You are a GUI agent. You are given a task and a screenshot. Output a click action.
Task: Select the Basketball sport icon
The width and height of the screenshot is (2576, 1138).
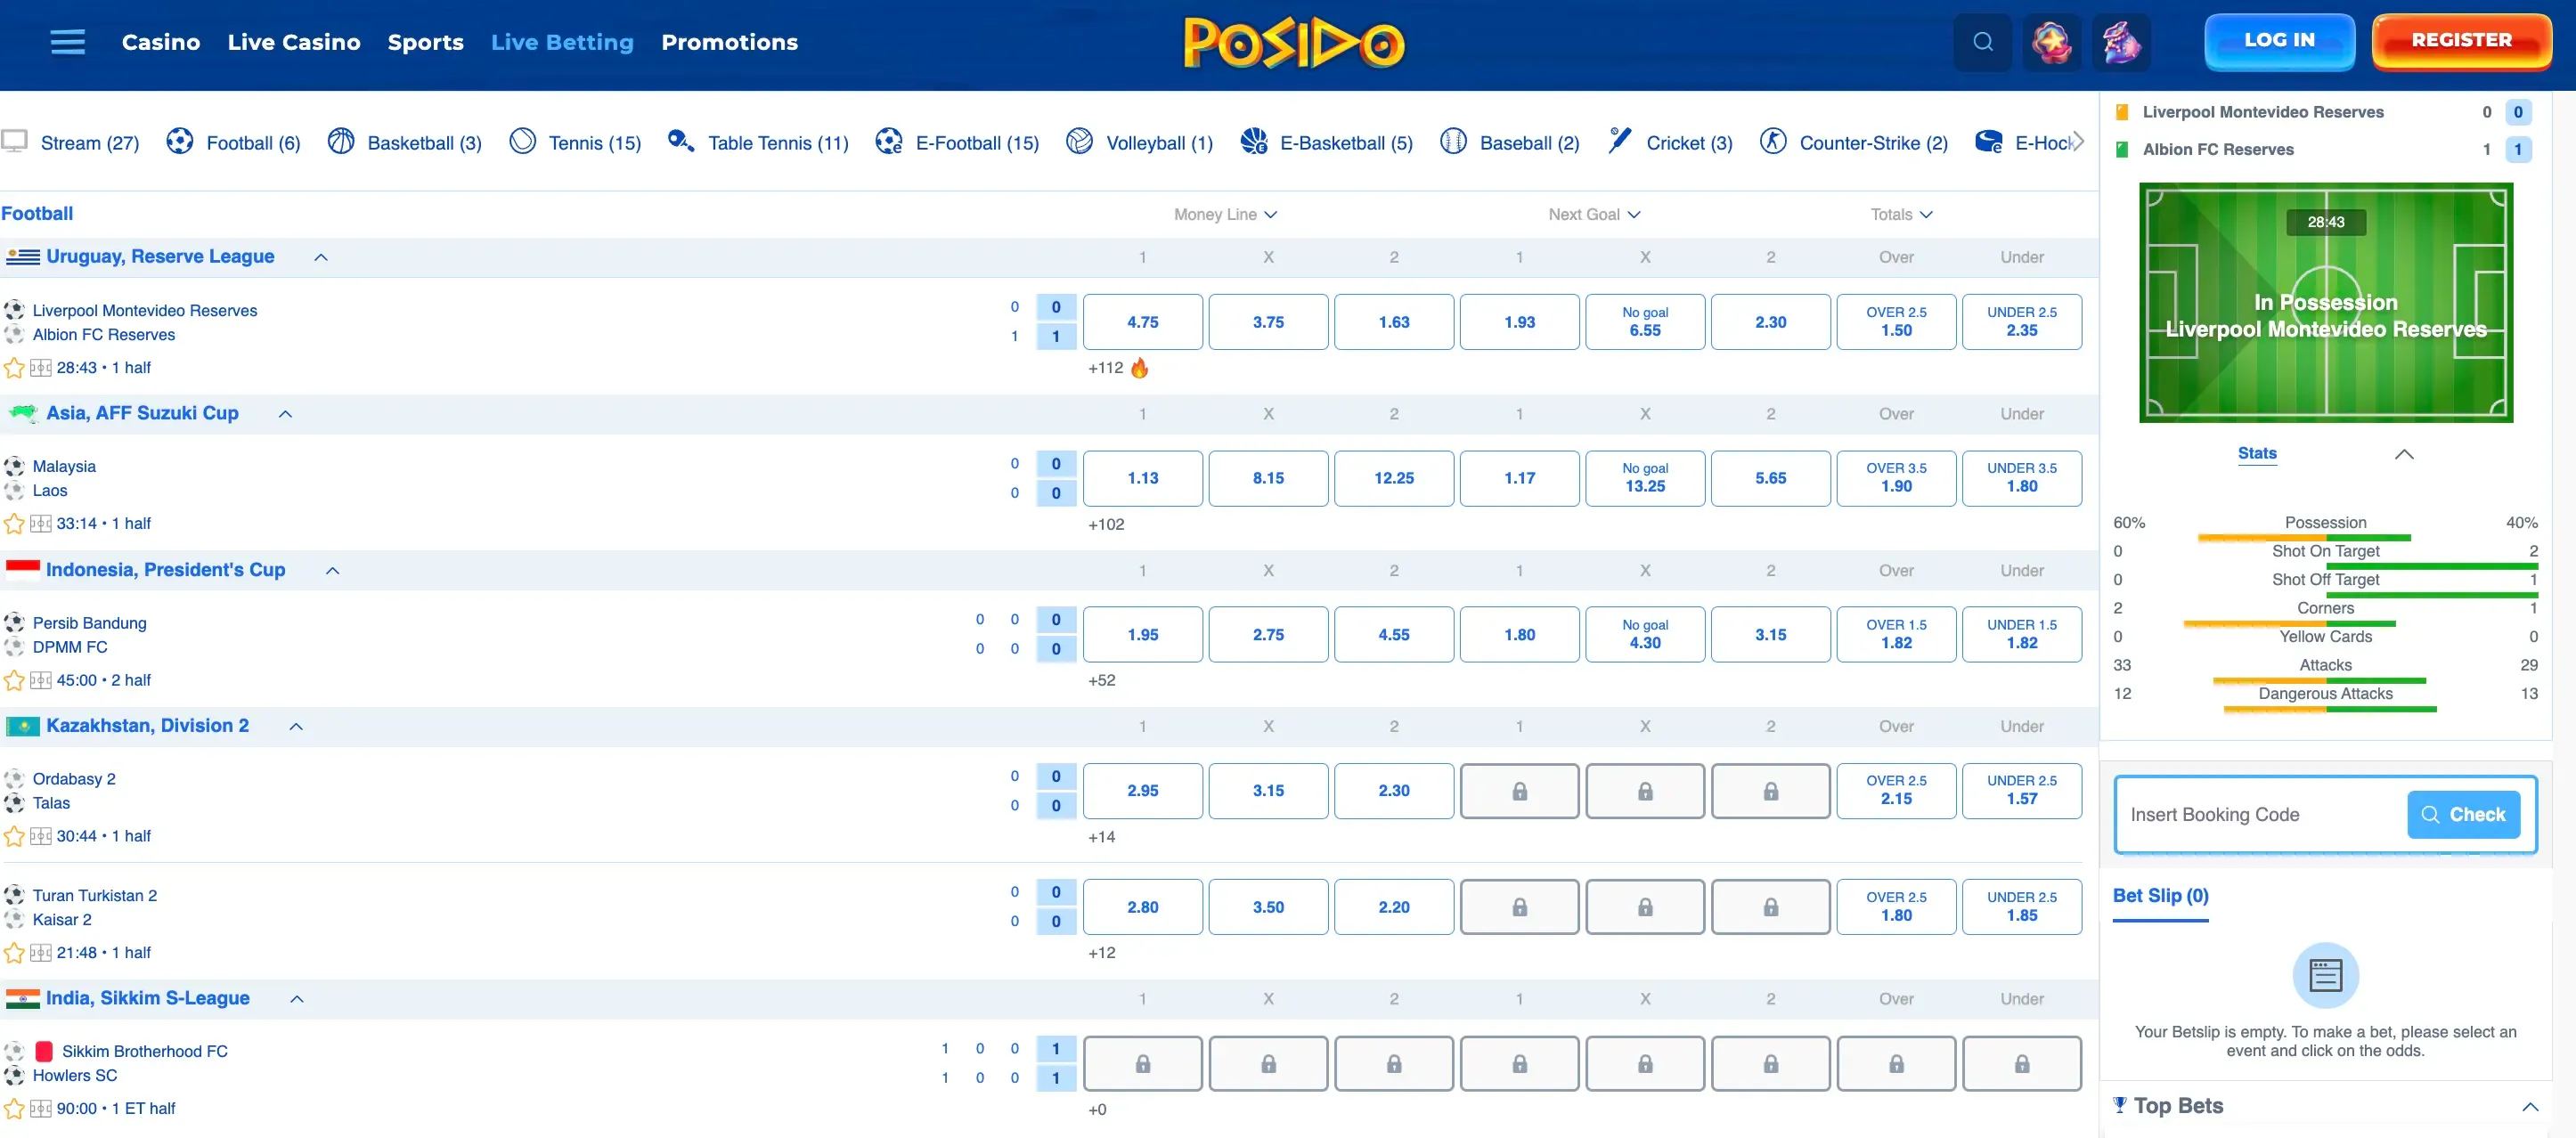pyautogui.click(x=341, y=142)
